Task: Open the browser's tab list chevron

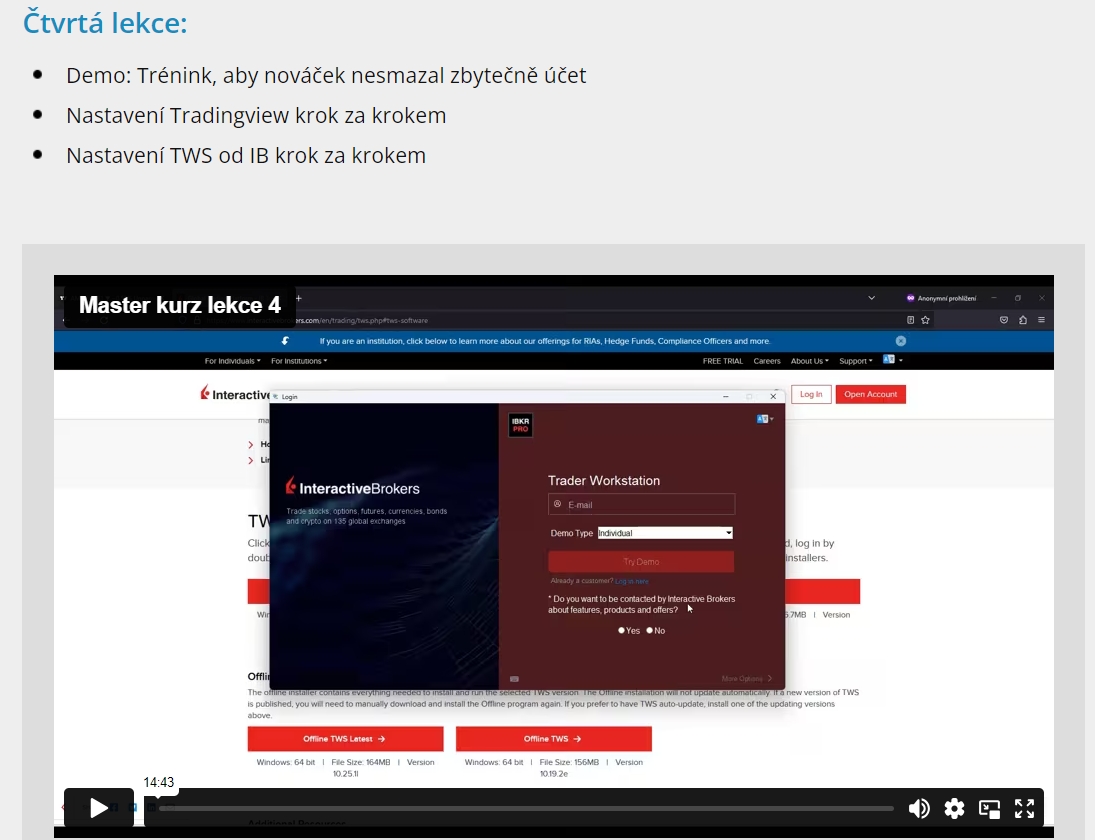Action: click(x=872, y=298)
